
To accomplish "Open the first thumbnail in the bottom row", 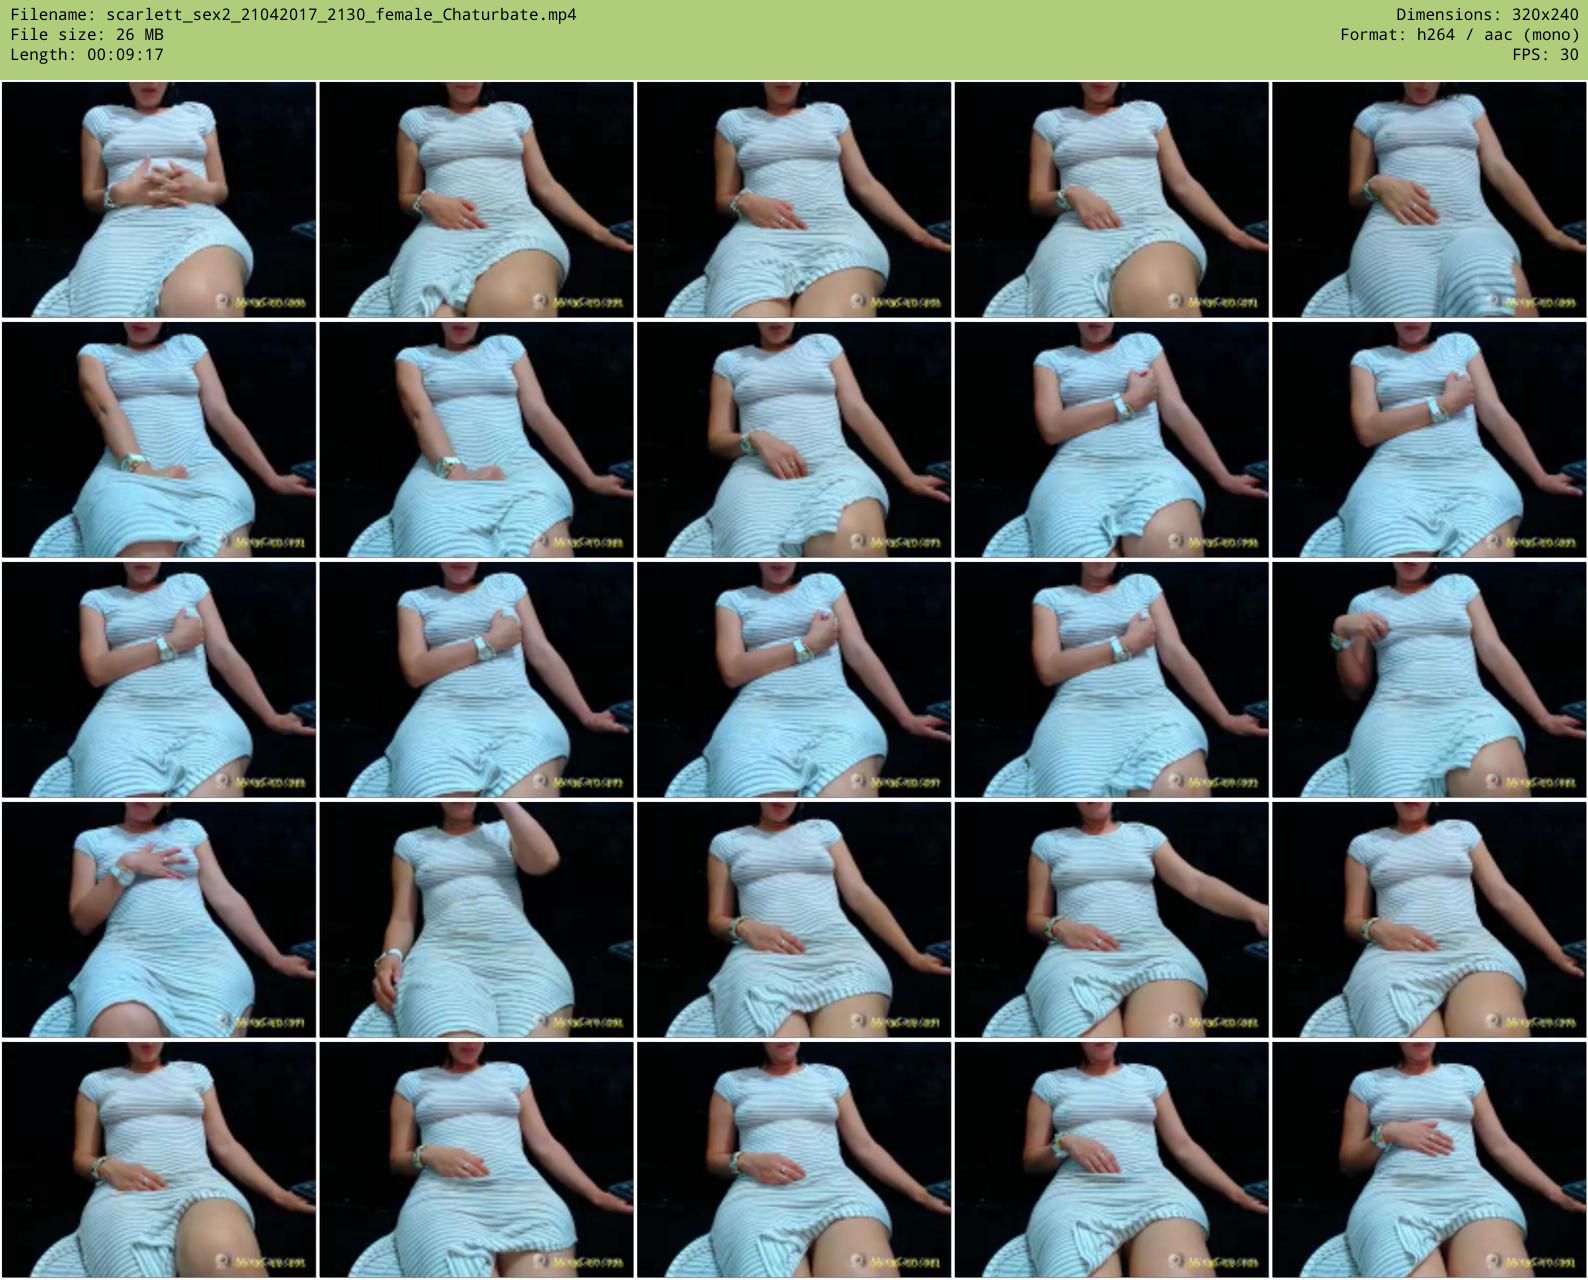I will [x=159, y=1160].
